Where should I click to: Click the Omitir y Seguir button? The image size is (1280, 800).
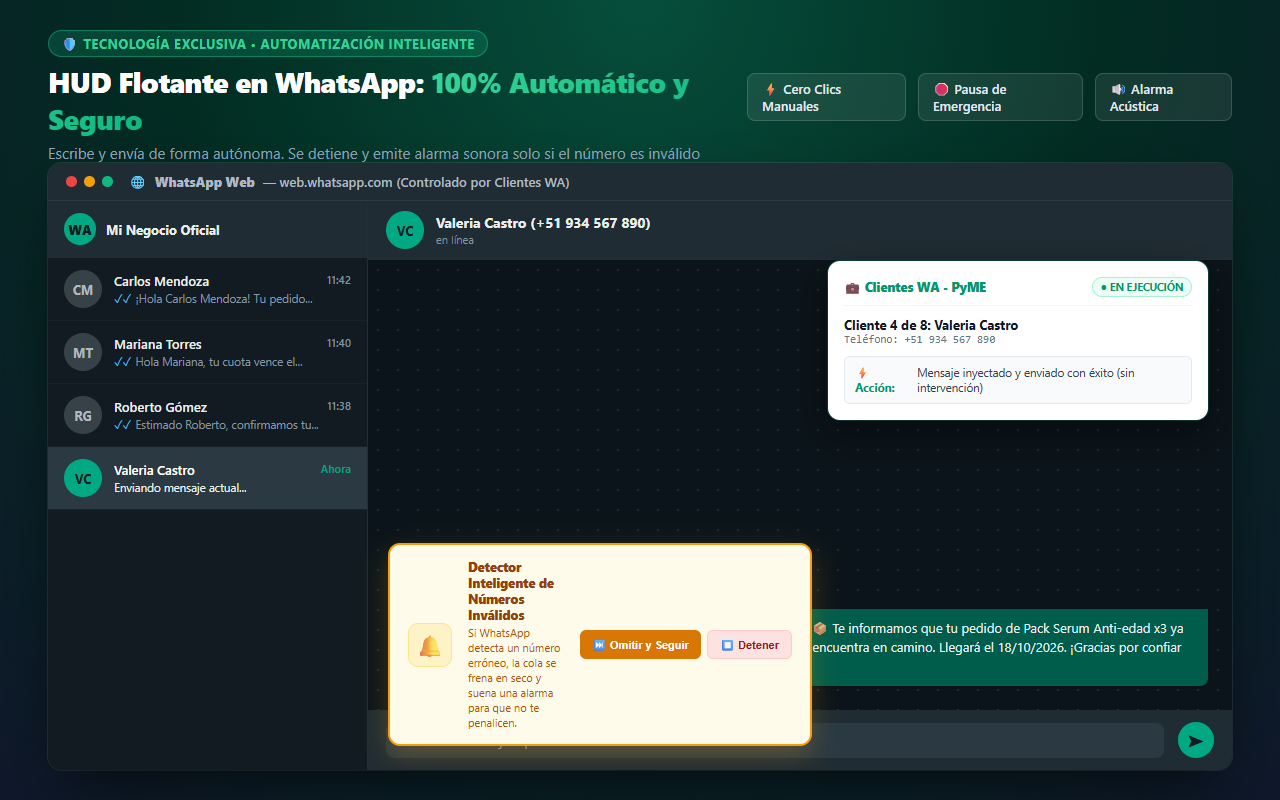pos(640,645)
